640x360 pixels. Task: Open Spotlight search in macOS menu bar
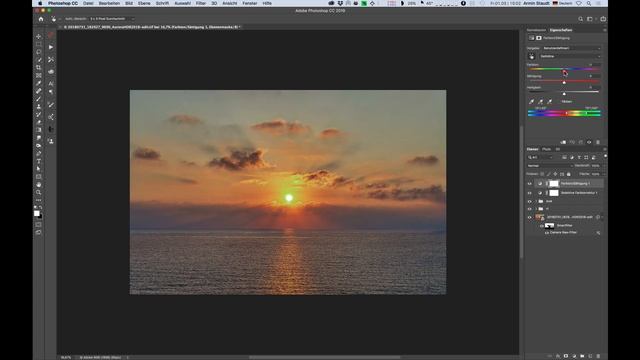(x=589, y=3)
